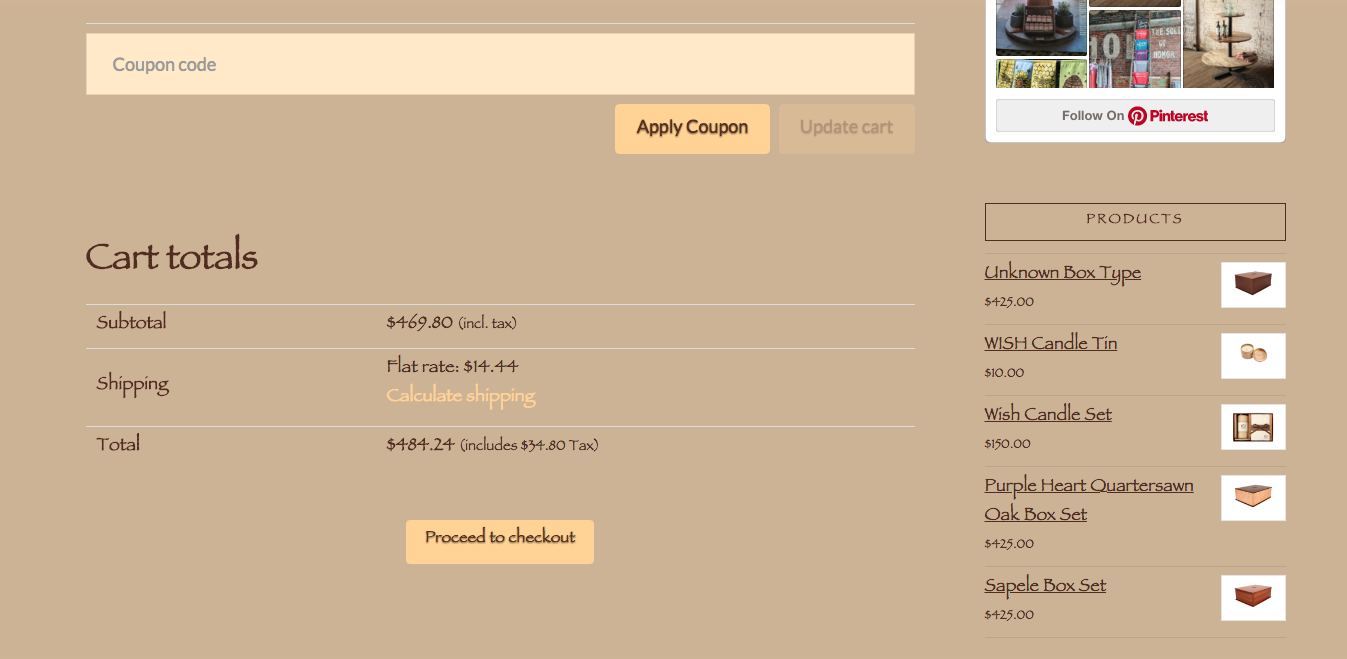Visit the Wish Candle Set product link

1047,415
